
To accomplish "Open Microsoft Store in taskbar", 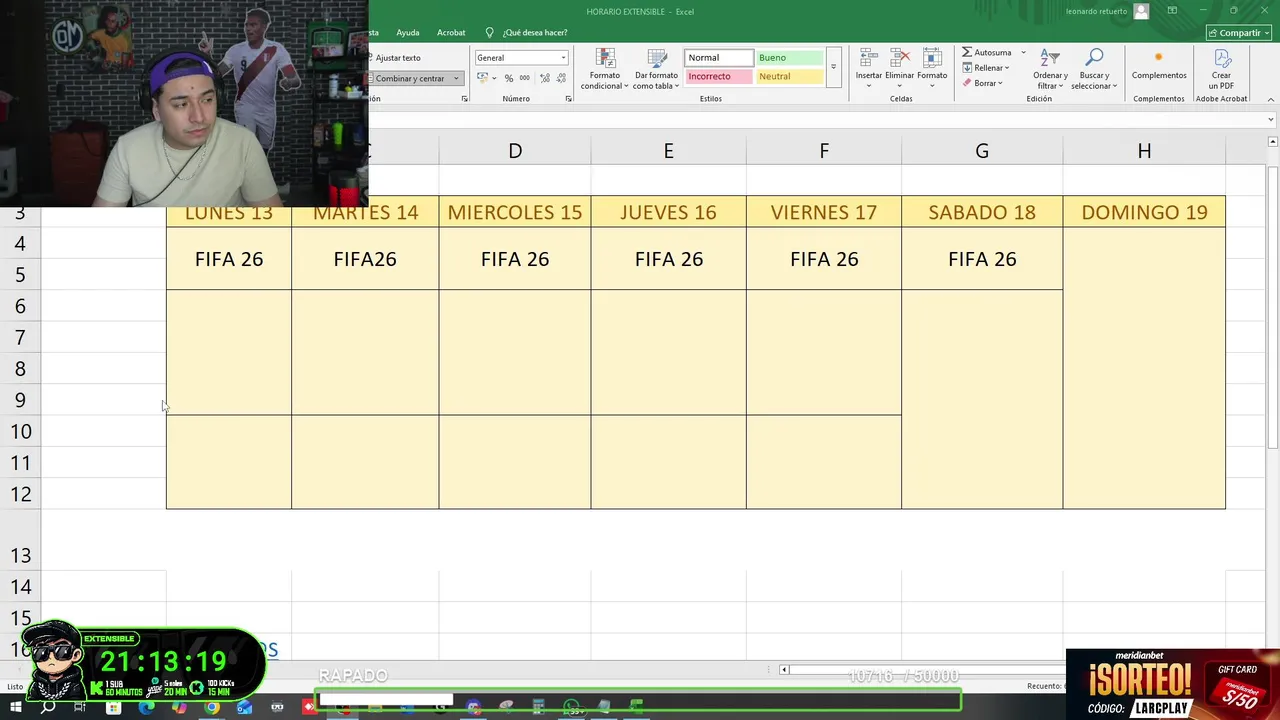I will click(113, 707).
